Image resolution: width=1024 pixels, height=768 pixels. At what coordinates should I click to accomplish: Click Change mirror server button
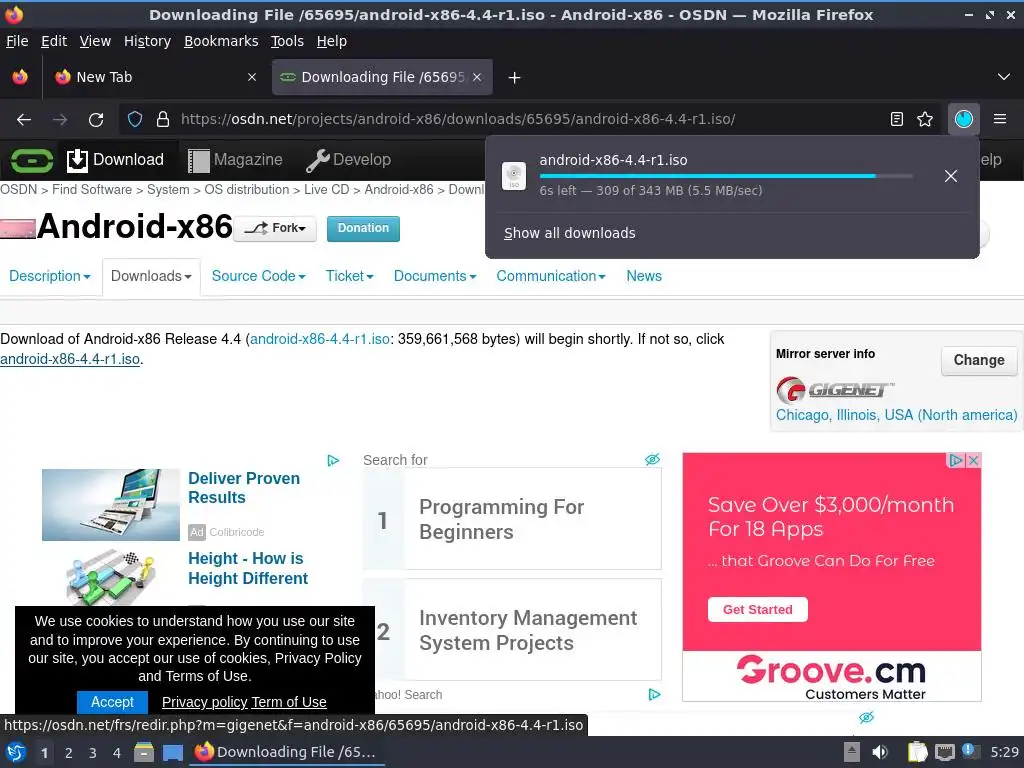coord(979,360)
